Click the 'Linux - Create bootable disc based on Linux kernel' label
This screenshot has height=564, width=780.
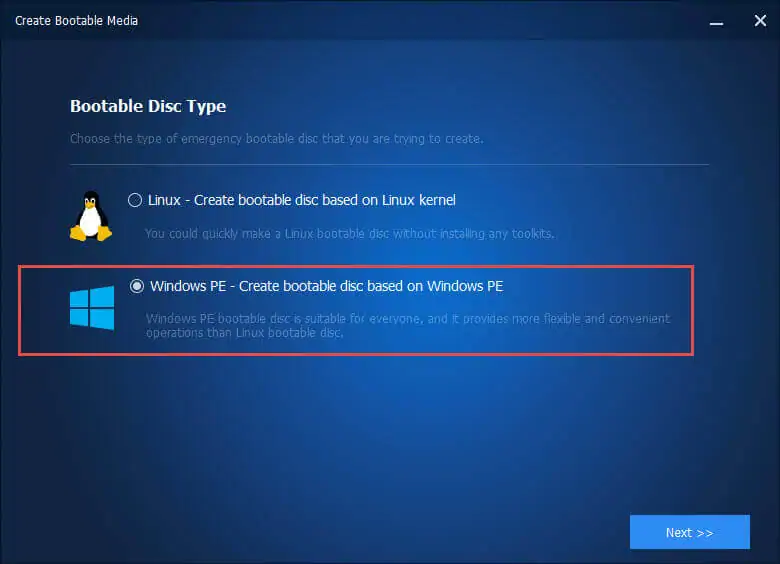(301, 200)
